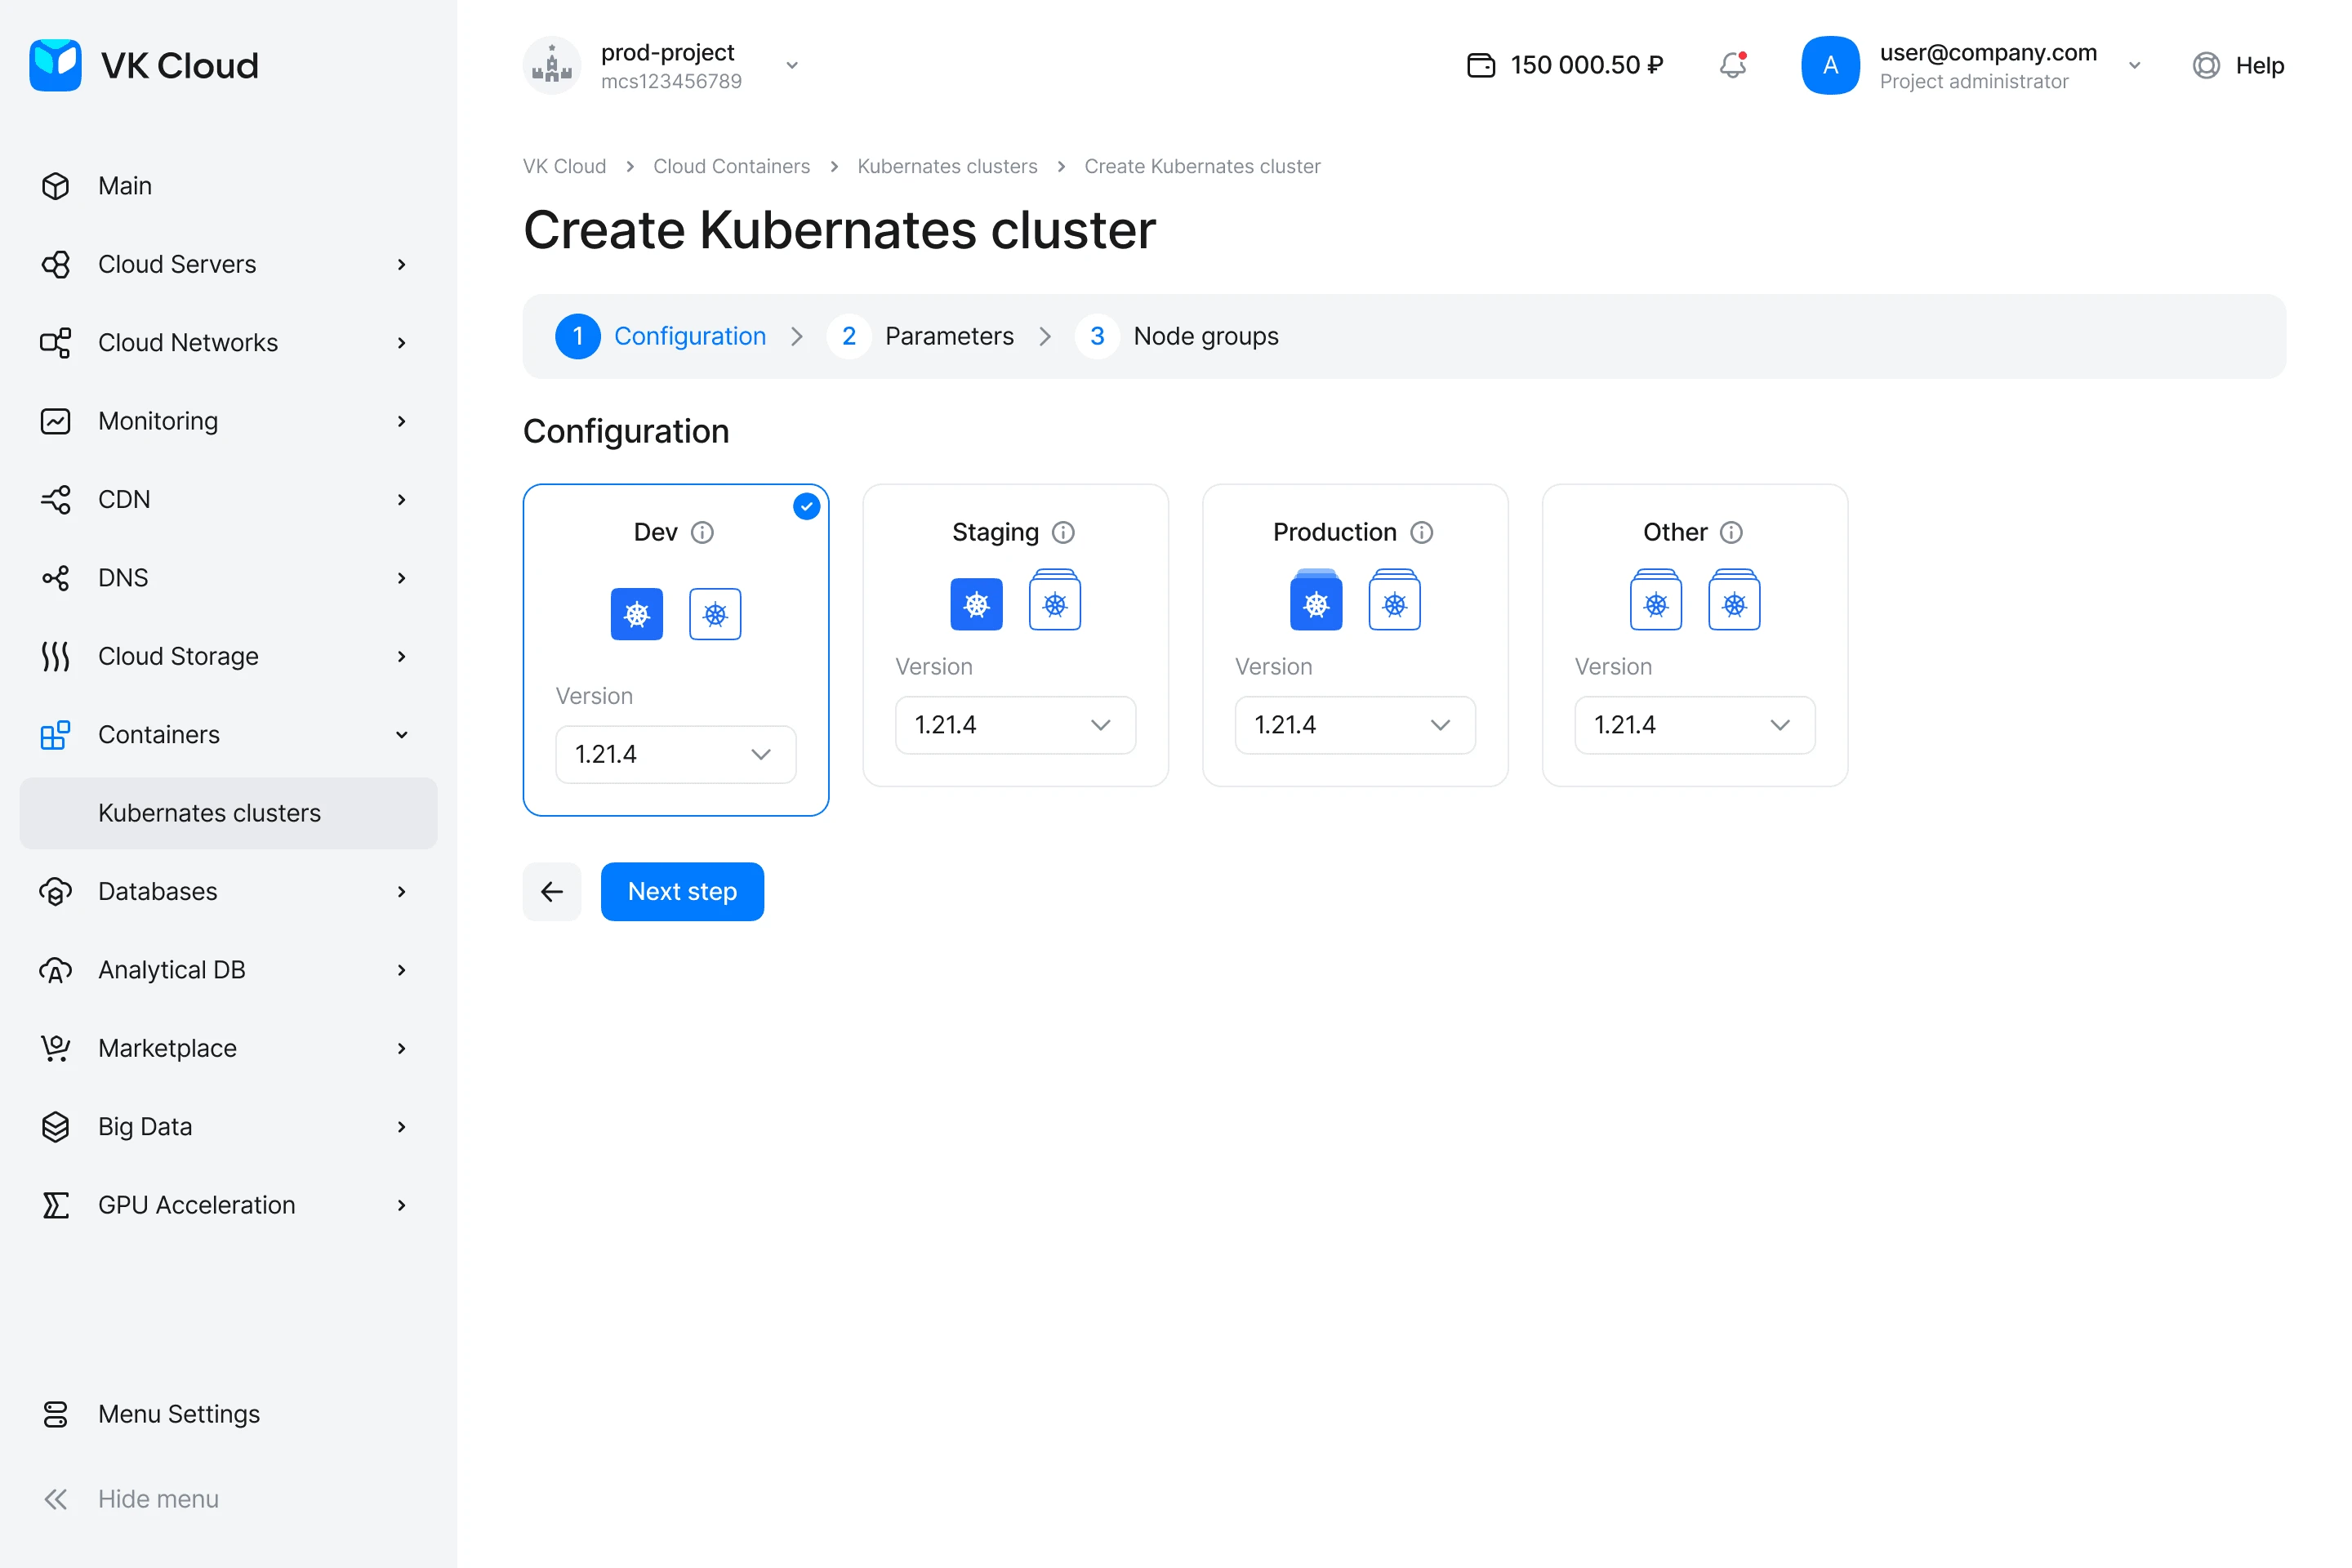
Task: Expand the Databases chevron
Action: coord(402,891)
